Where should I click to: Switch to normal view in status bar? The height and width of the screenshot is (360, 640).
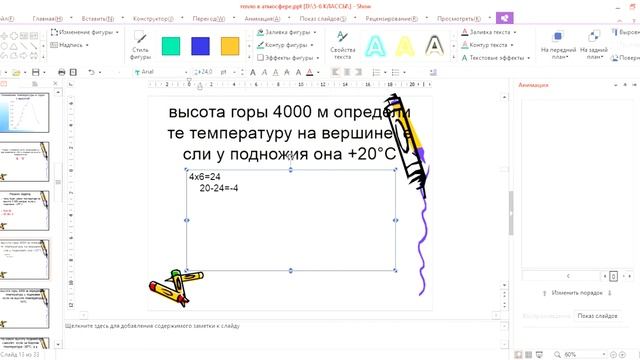[518, 355]
